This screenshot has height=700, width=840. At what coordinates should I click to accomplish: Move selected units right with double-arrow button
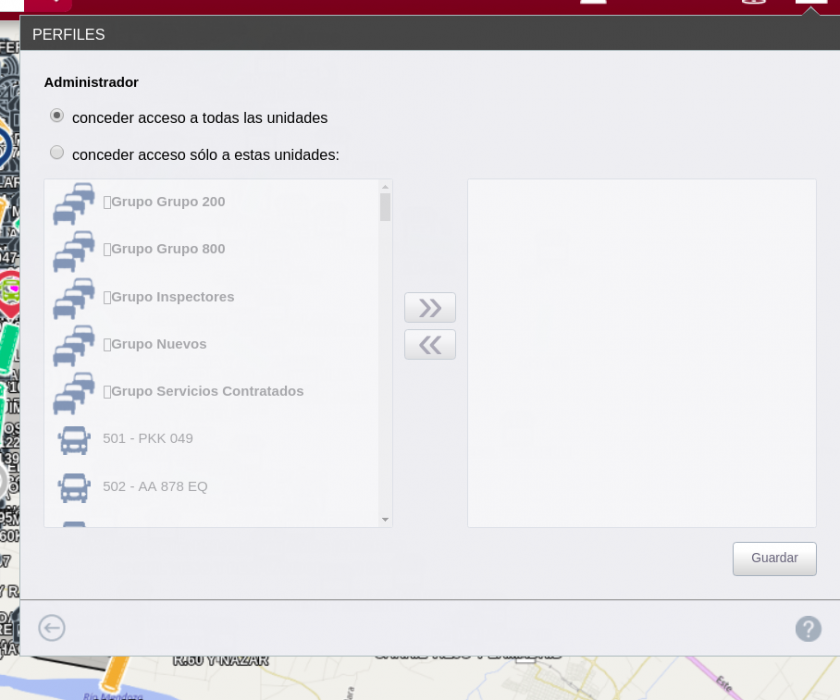tap(429, 307)
